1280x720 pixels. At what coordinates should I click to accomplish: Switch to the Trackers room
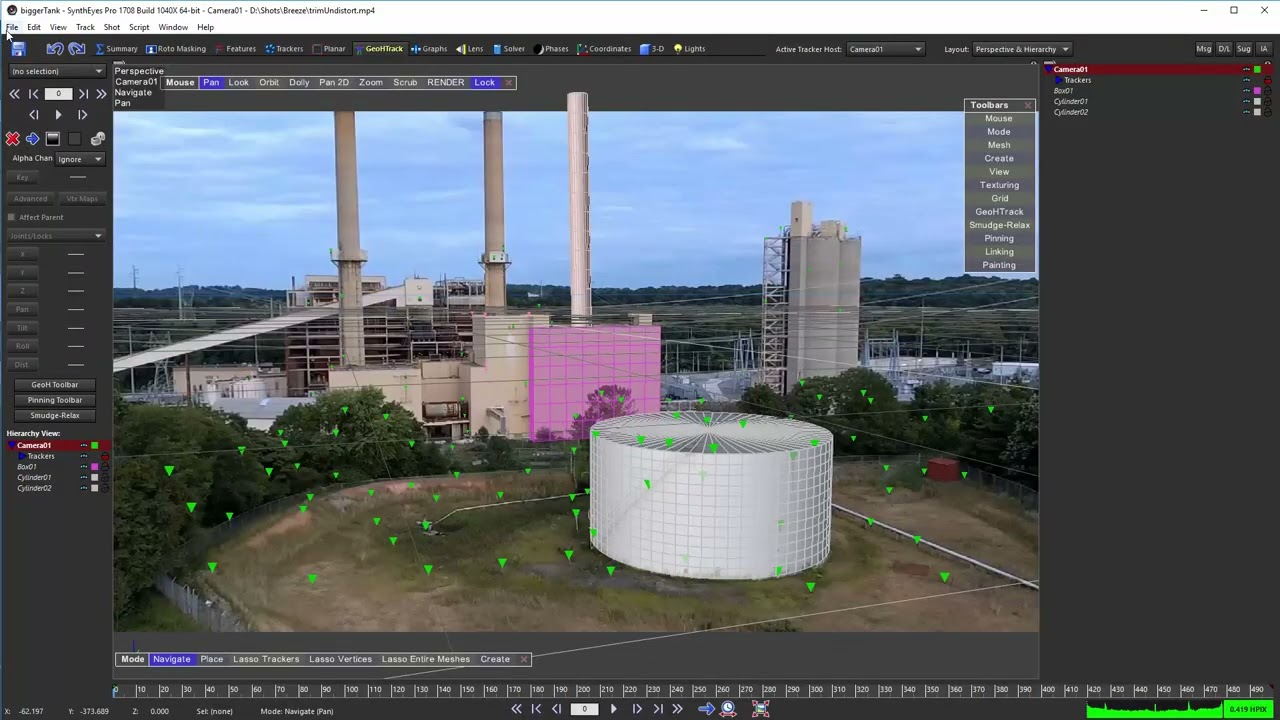[284, 49]
